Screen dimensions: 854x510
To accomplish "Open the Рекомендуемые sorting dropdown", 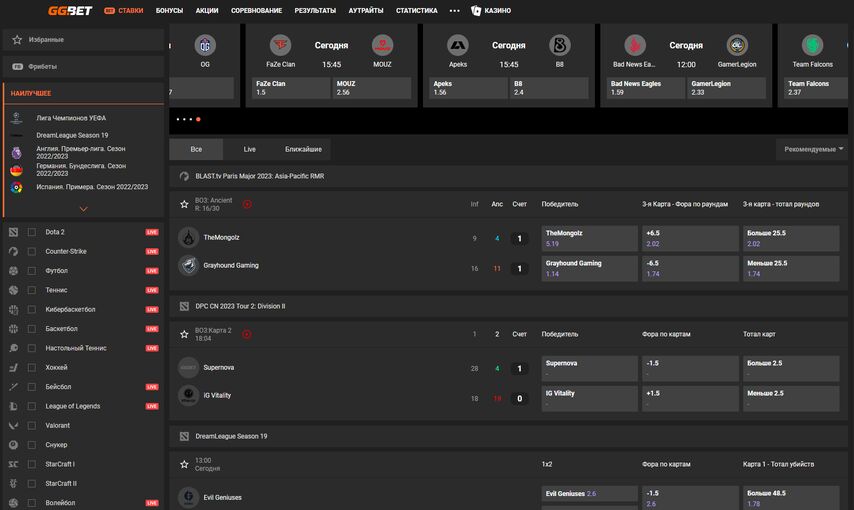I will [814, 149].
